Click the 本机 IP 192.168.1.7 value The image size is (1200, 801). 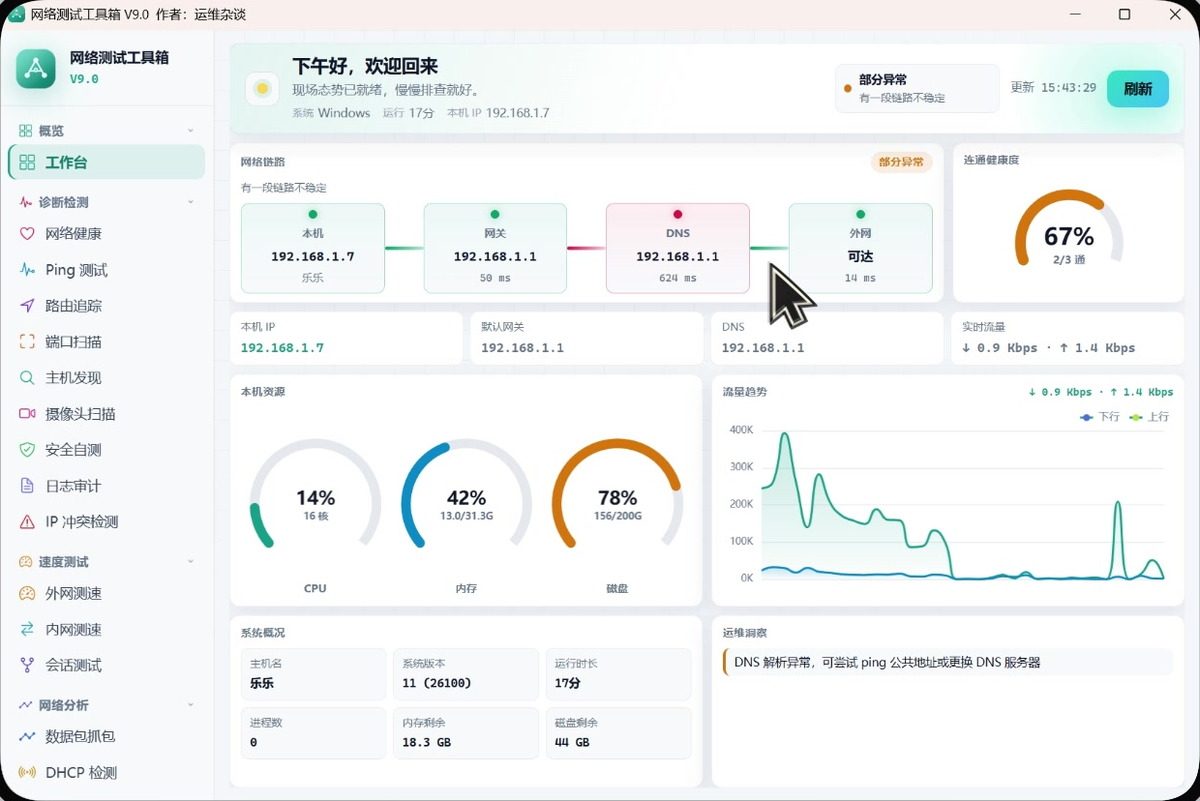(282, 348)
